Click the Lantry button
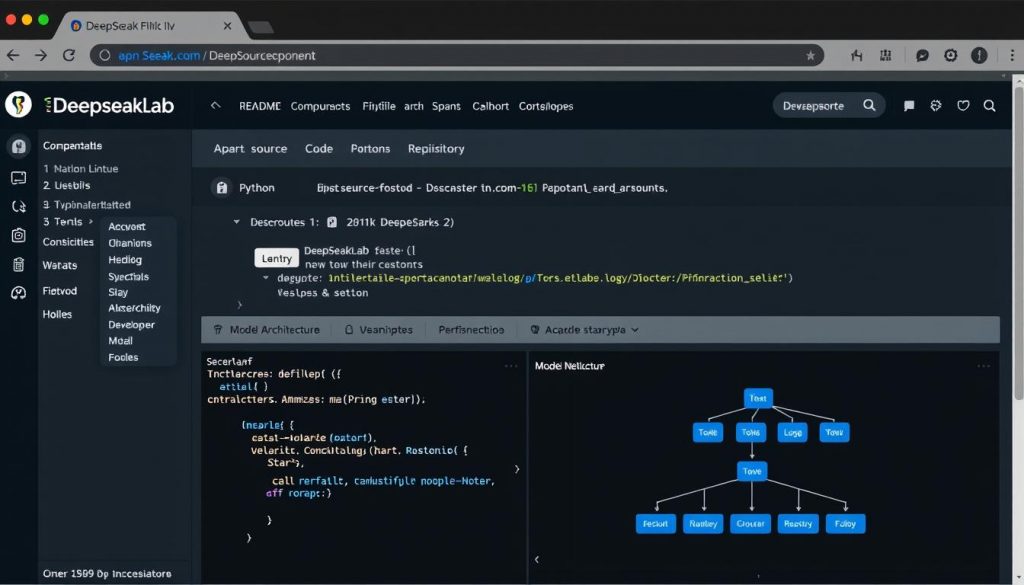 (x=276, y=259)
